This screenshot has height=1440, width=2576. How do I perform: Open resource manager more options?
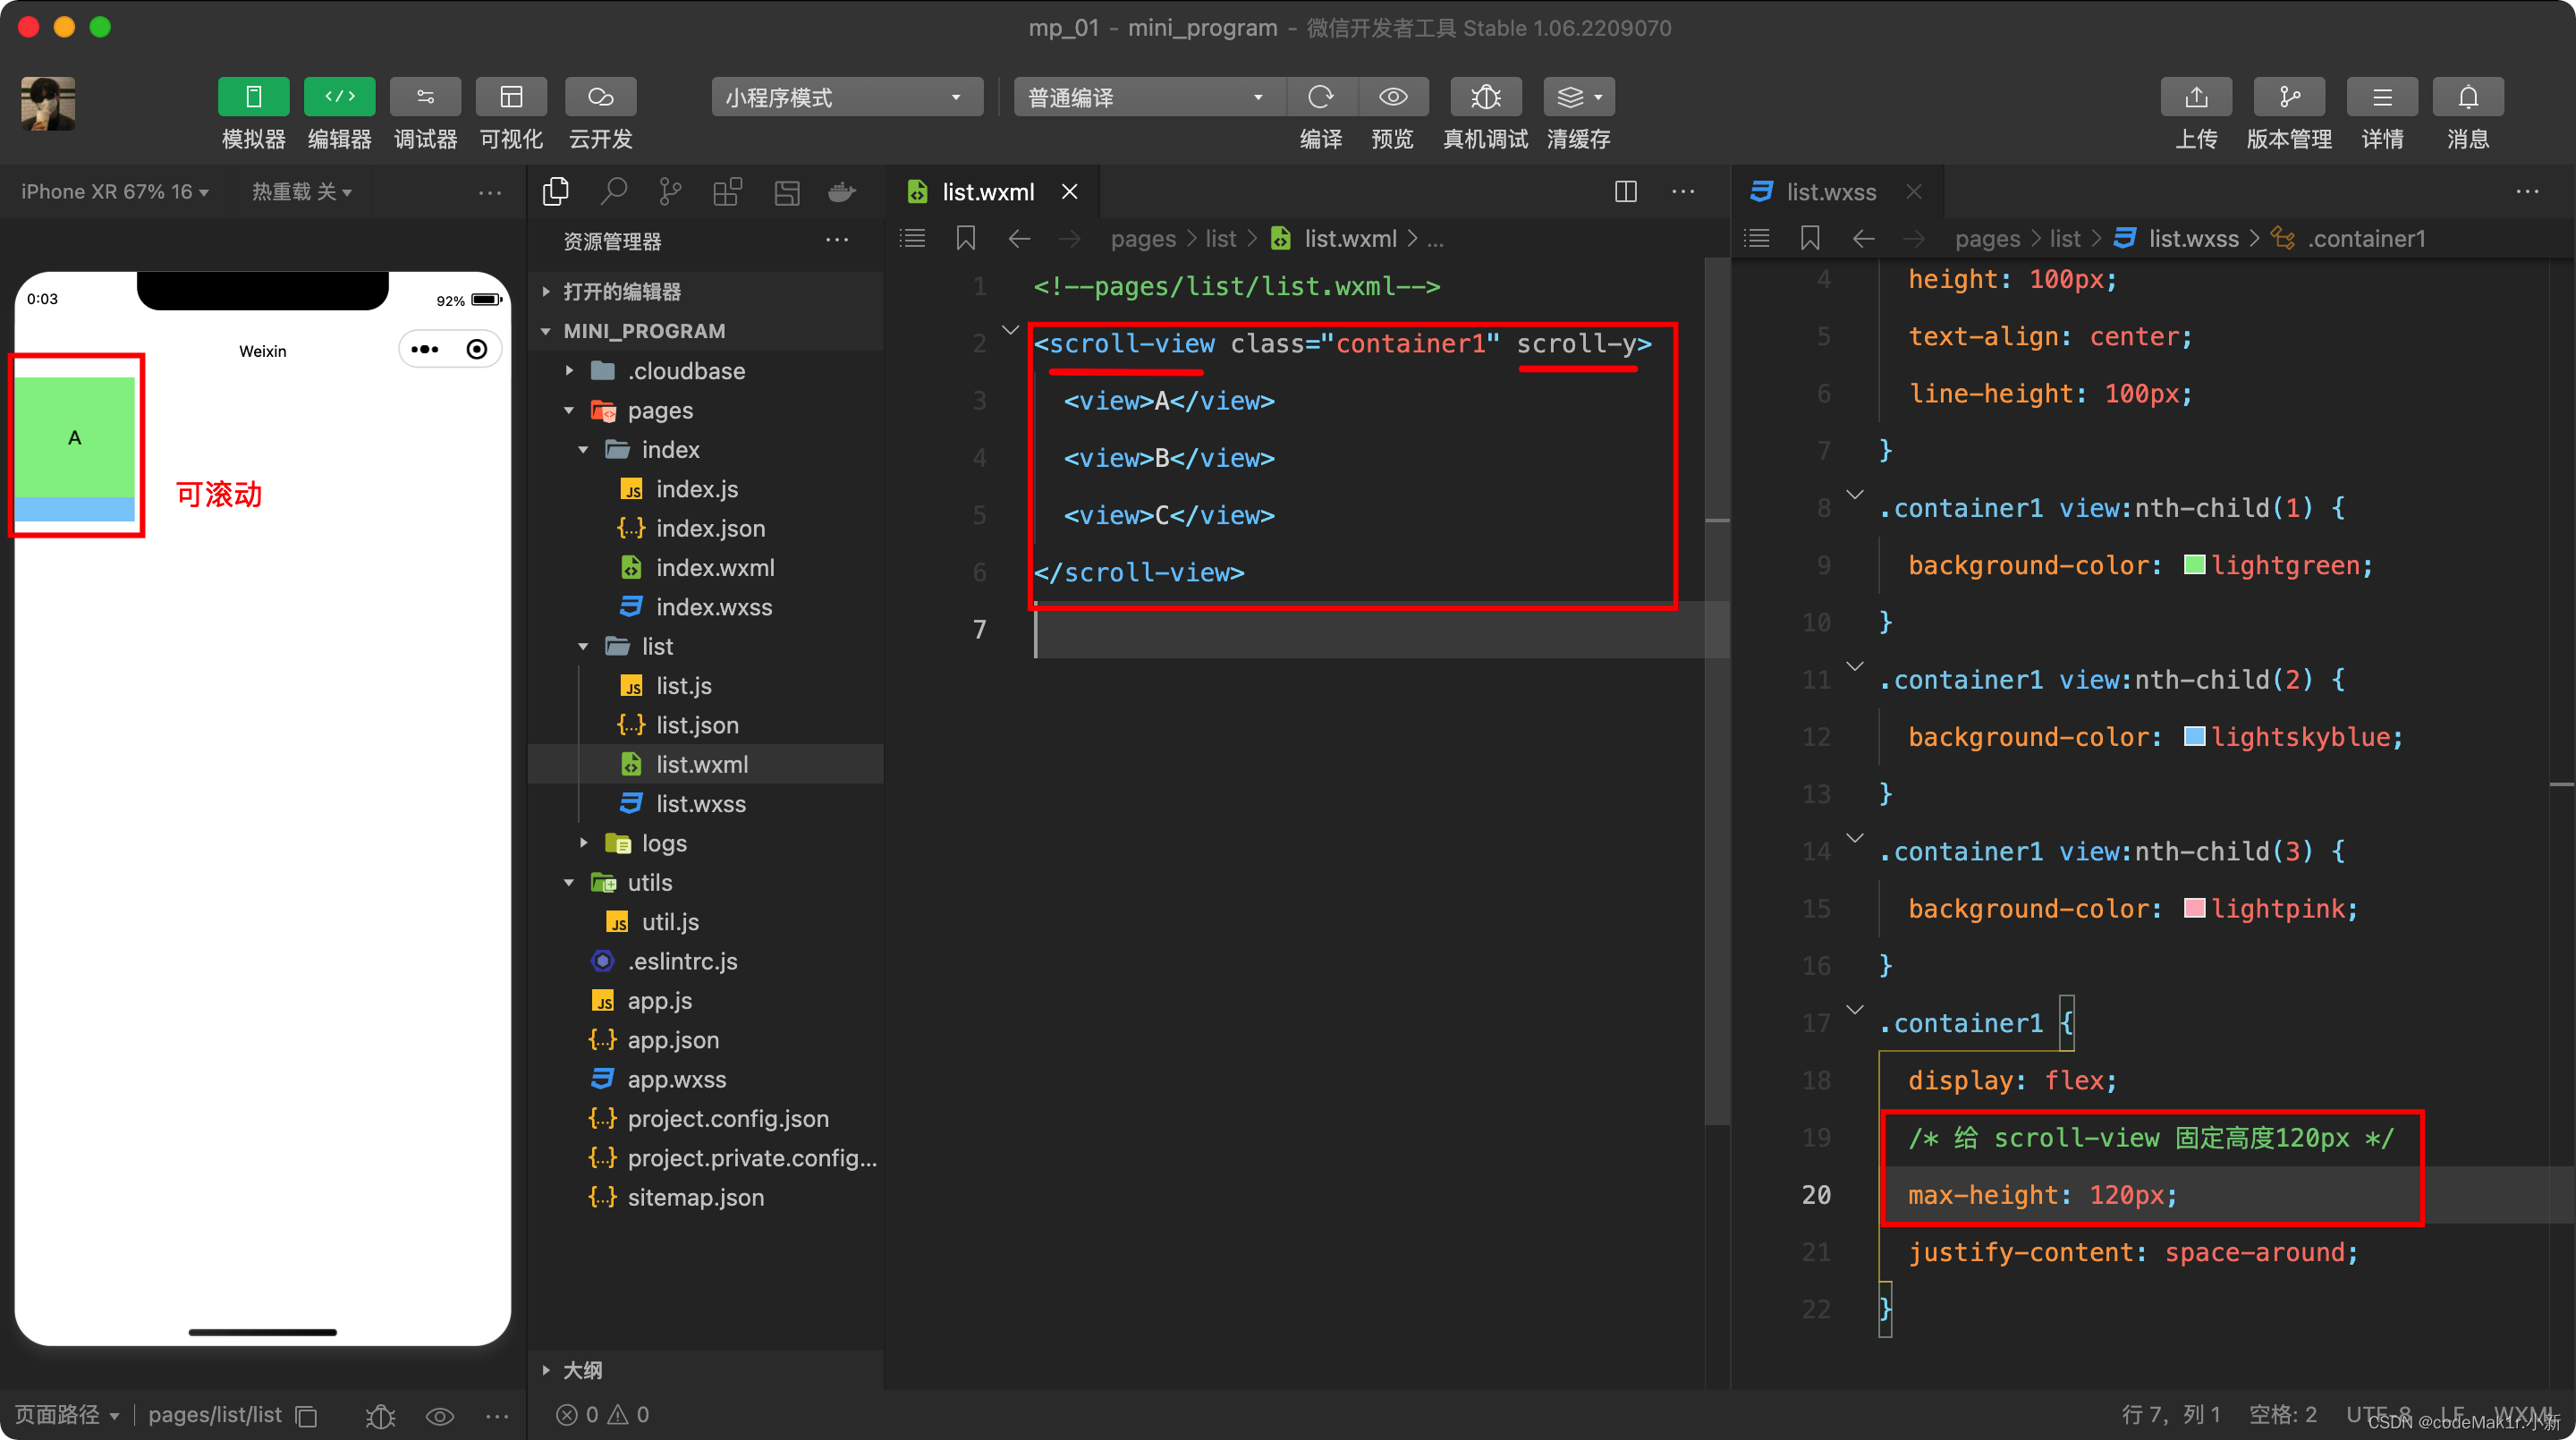837,240
